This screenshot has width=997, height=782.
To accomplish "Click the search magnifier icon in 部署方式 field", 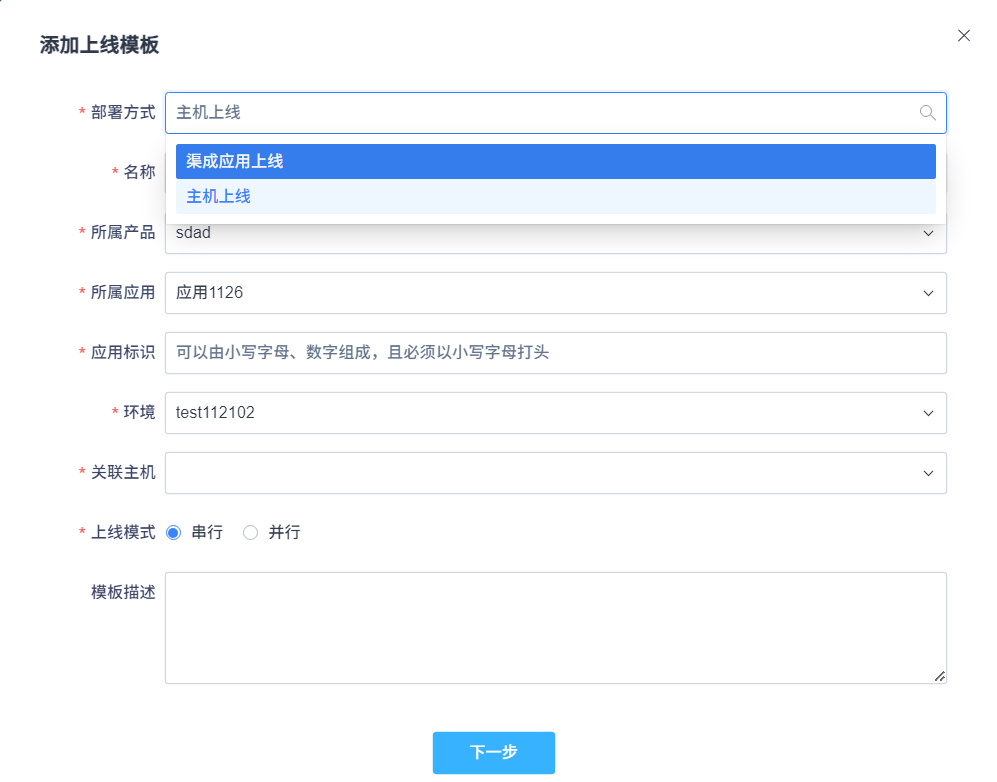I will tap(927, 113).
